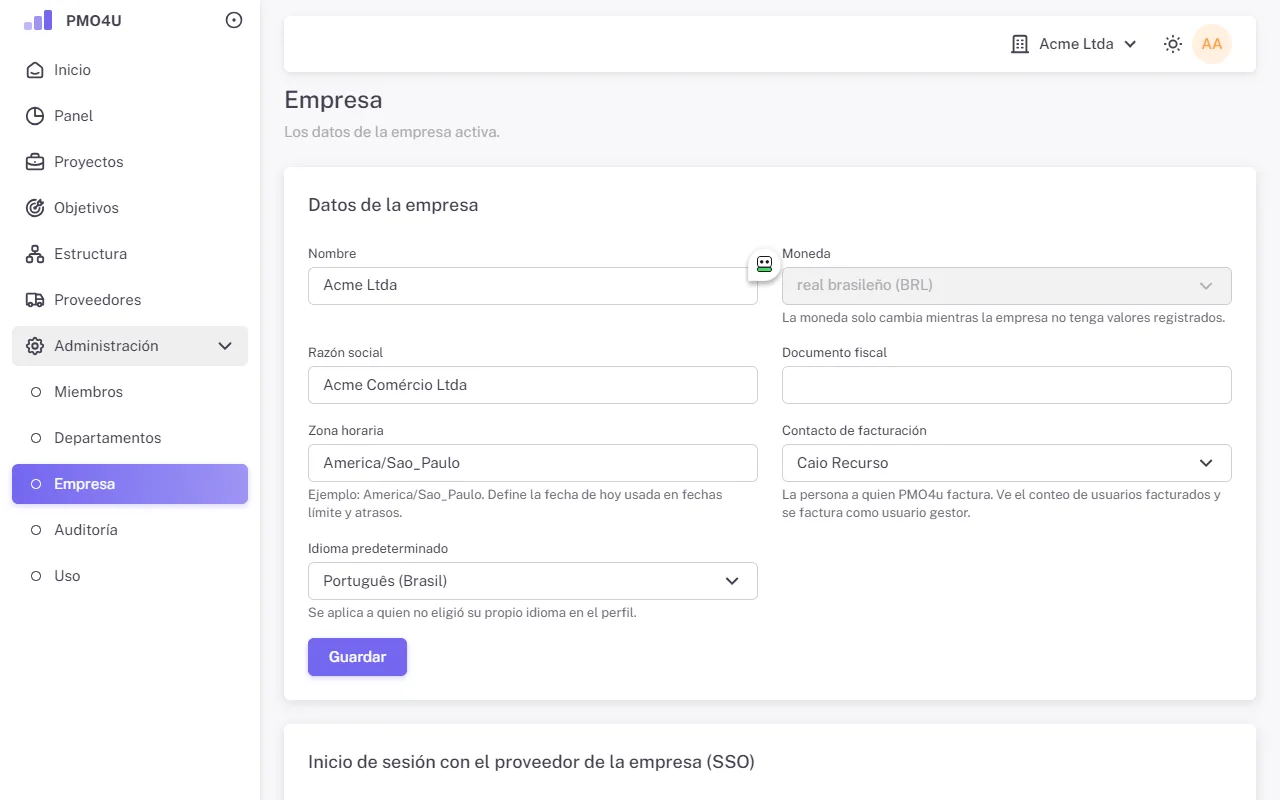Click the Inicio home icon
Viewport: 1280px width, 800px height.
coord(35,70)
